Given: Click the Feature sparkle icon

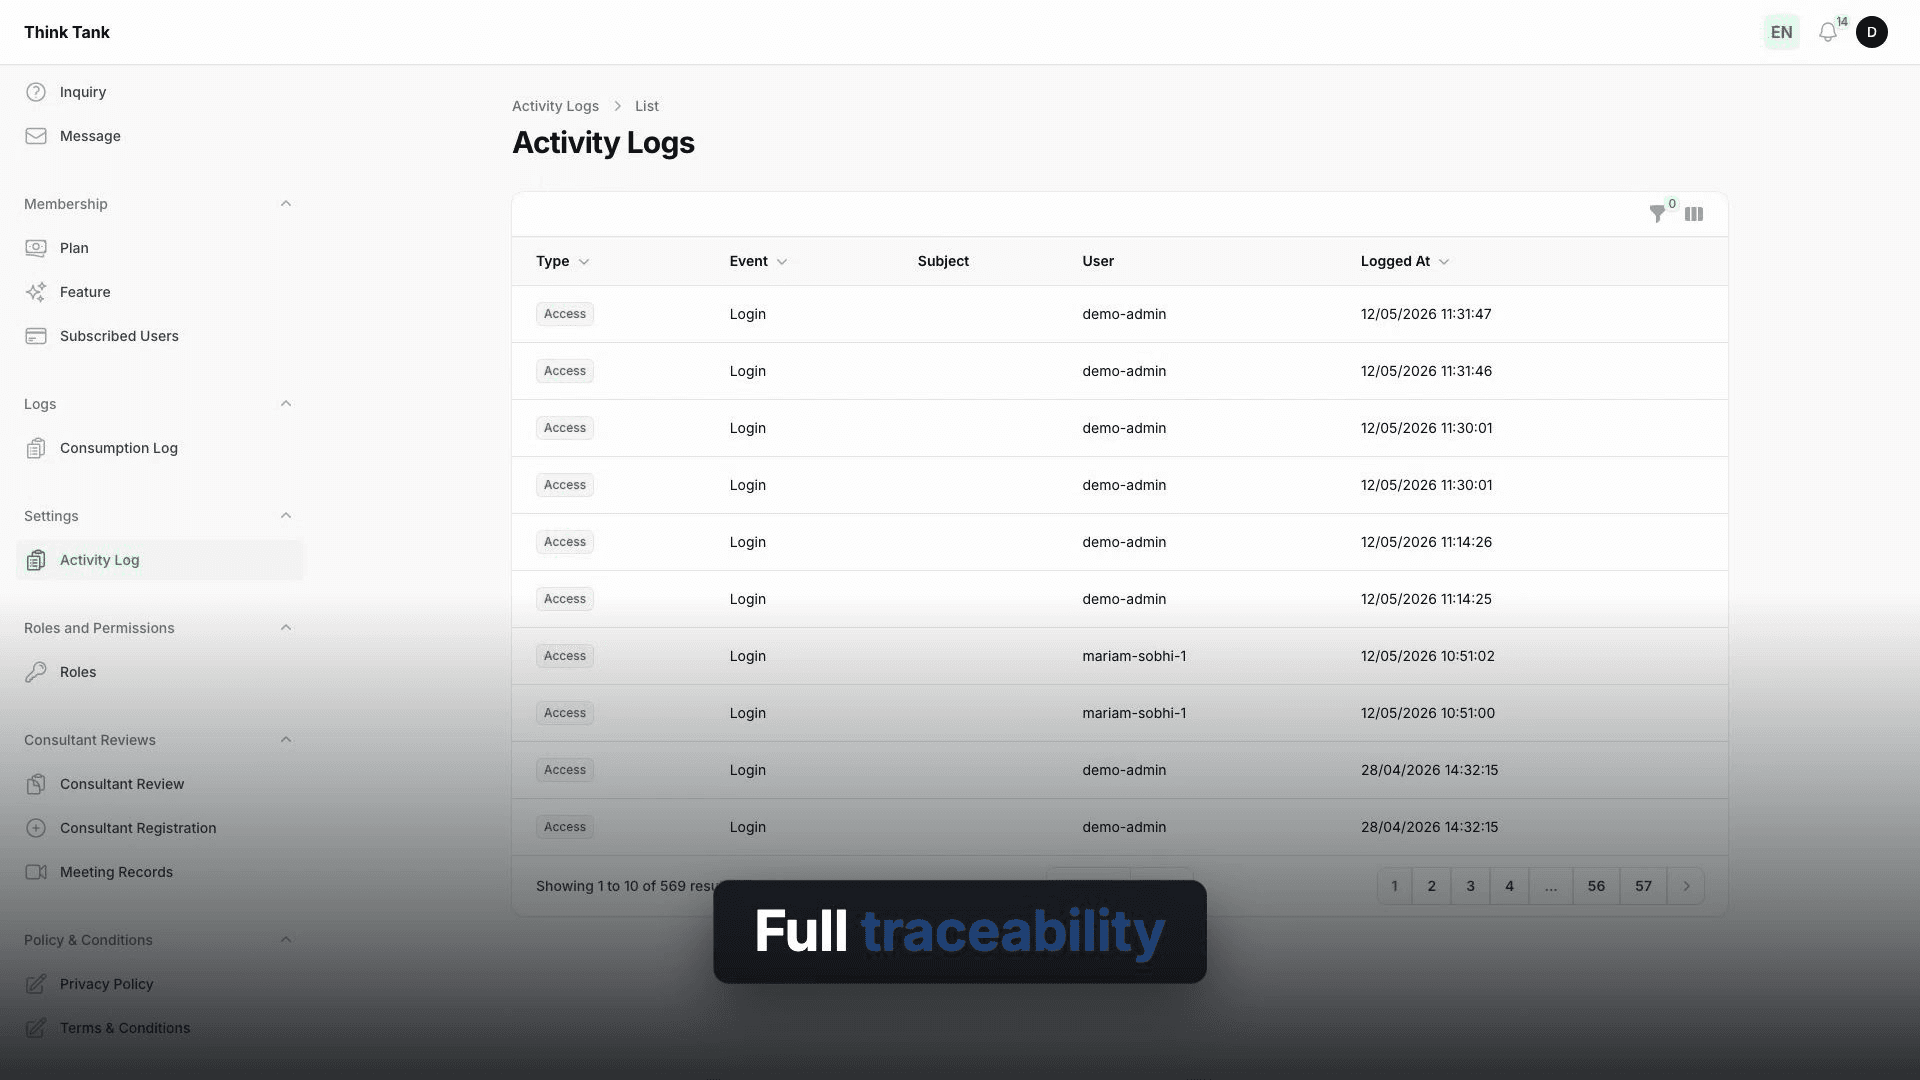Looking at the screenshot, I should (36, 292).
